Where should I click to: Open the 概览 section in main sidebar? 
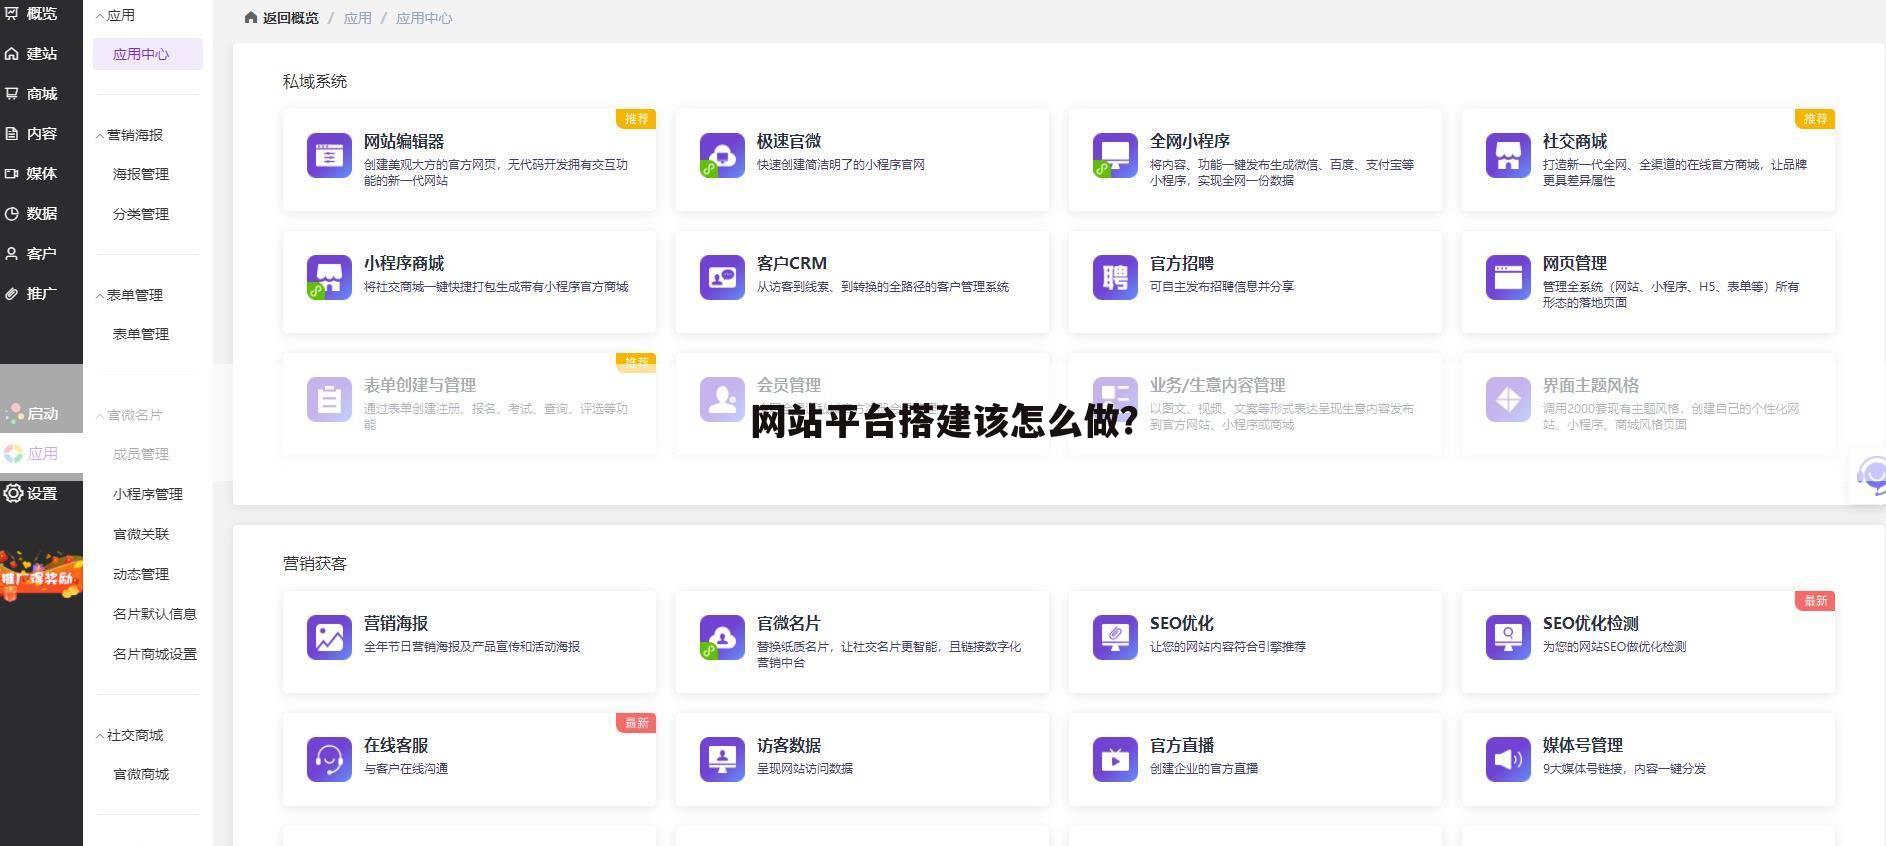41,14
